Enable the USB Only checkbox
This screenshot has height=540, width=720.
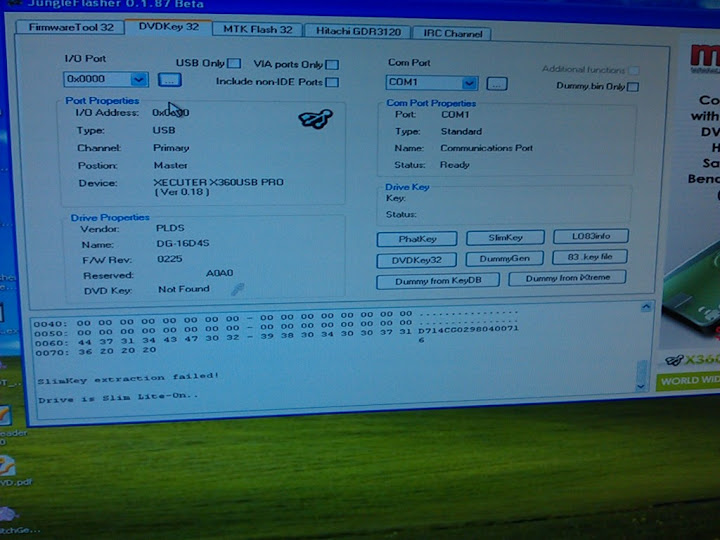(x=234, y=63)
